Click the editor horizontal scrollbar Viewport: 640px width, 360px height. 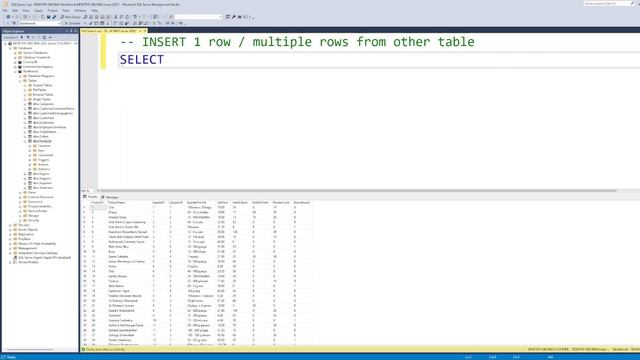point(358,191)
